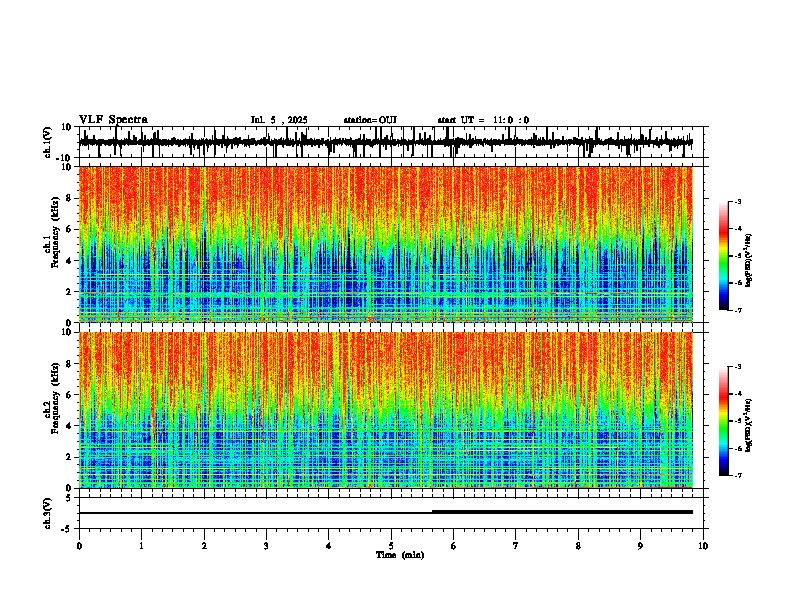
Task: Click inside the ch.1 spectrogram panel
Action: pyautogui.click(x=385, y=244)
